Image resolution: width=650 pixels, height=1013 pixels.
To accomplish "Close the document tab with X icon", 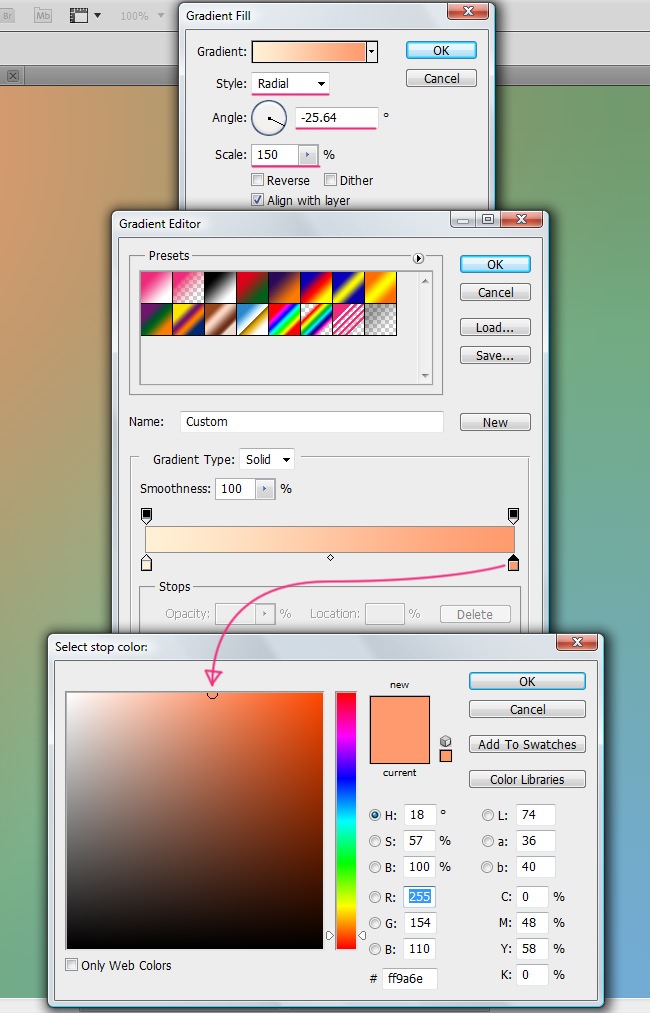I will point(12,76).
